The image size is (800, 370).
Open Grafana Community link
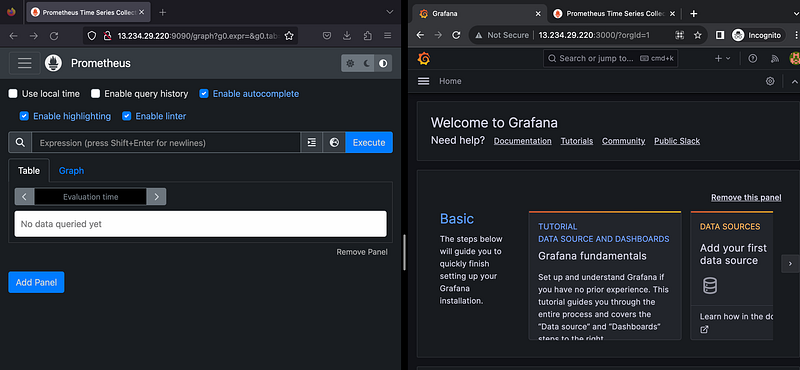coord(623,141)
